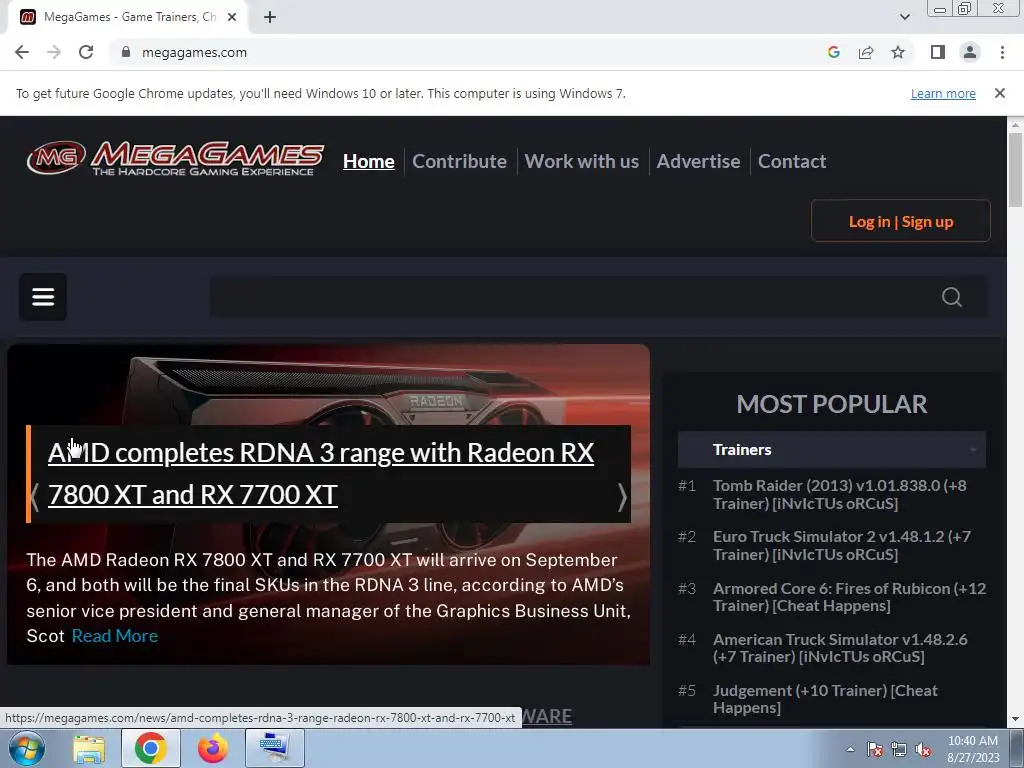This screenshot has height=768, width=1024.
Task: Click the network tray icon
Action: (899, 750)
